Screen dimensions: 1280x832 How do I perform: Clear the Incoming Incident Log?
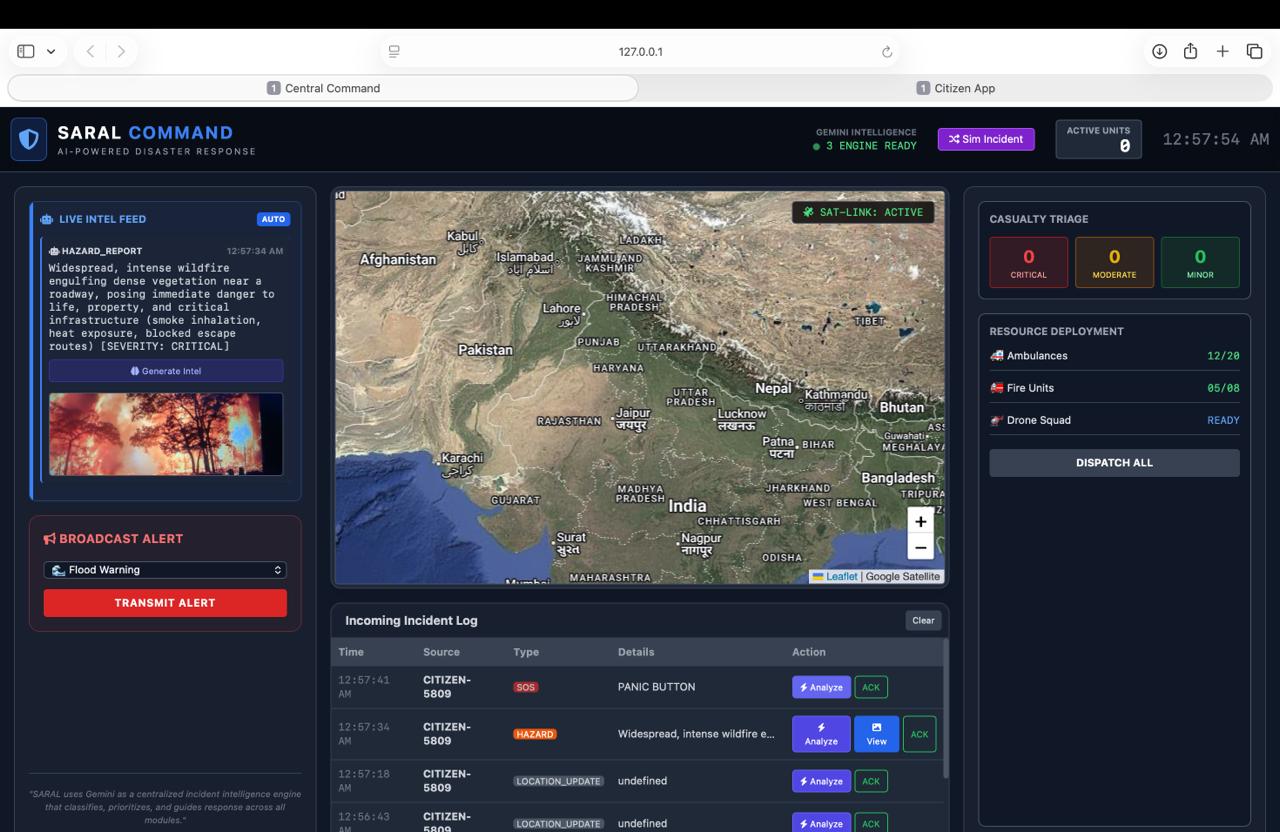point(923,620)
